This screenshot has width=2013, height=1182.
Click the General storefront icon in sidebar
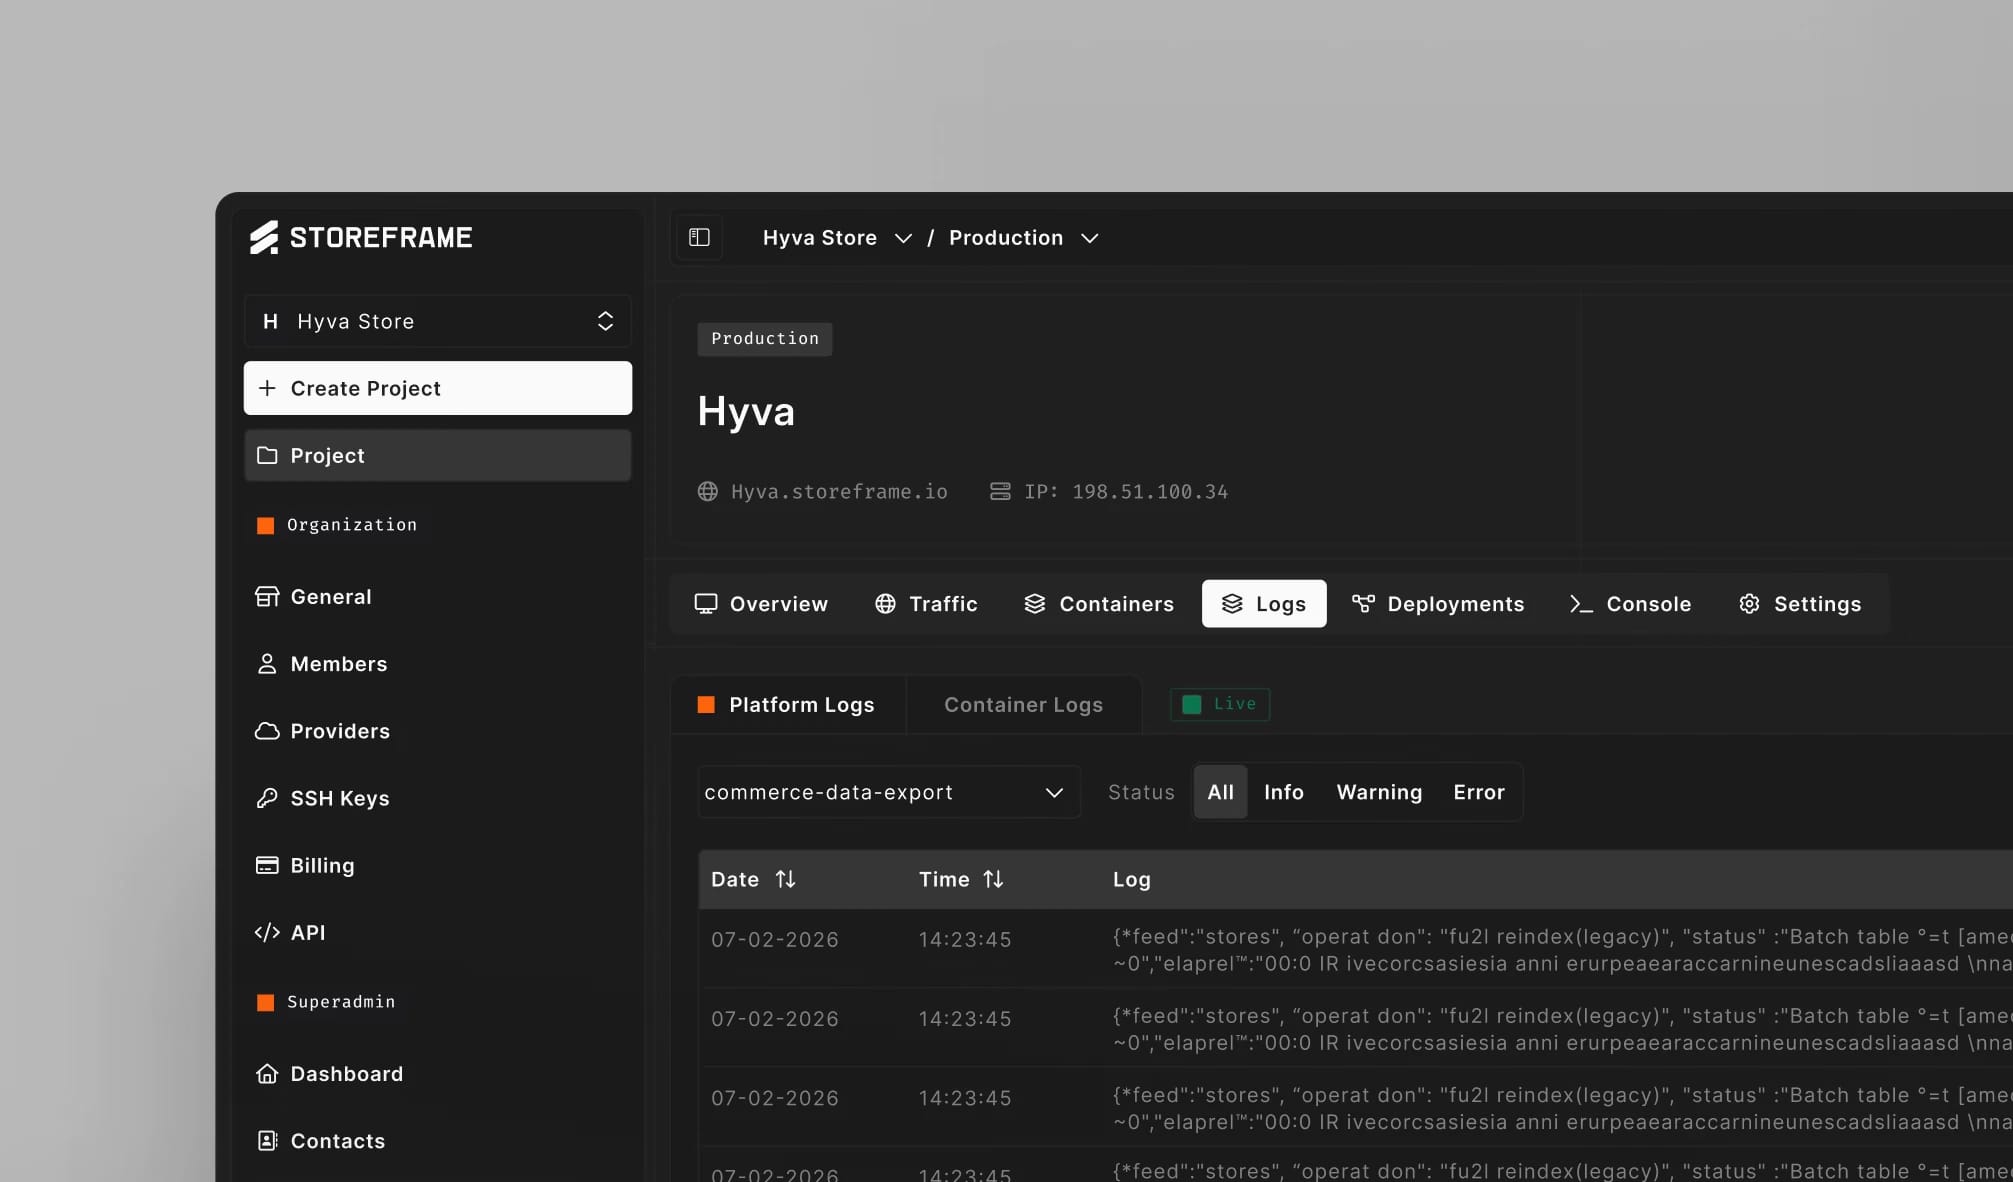(267, 597)
